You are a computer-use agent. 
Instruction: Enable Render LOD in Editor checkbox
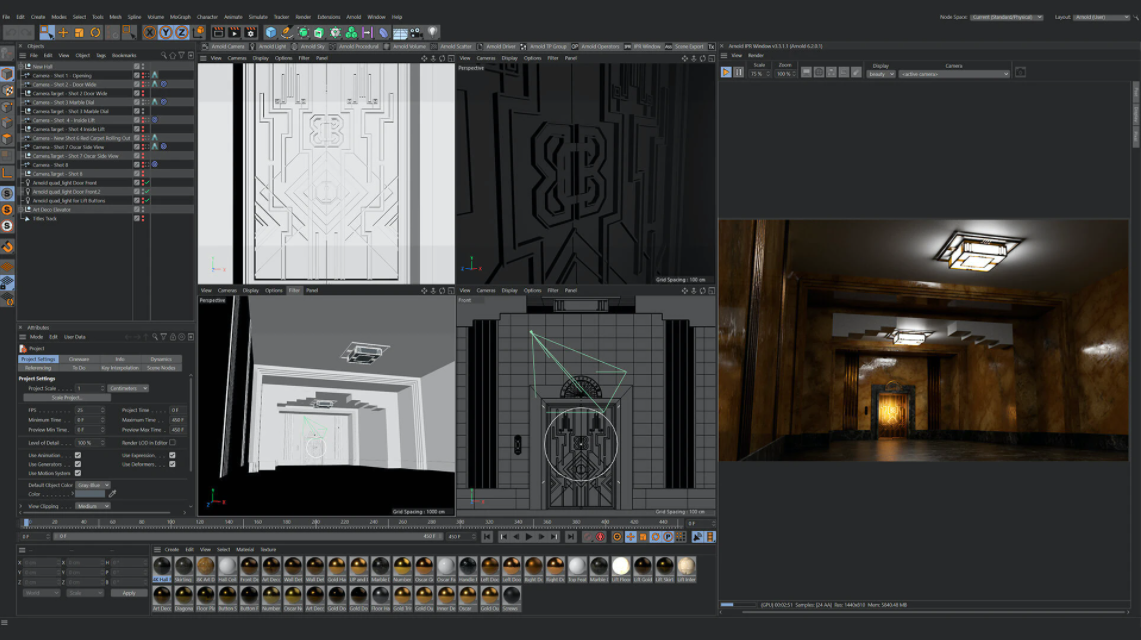pyautogui.click(x=172, y=442)
